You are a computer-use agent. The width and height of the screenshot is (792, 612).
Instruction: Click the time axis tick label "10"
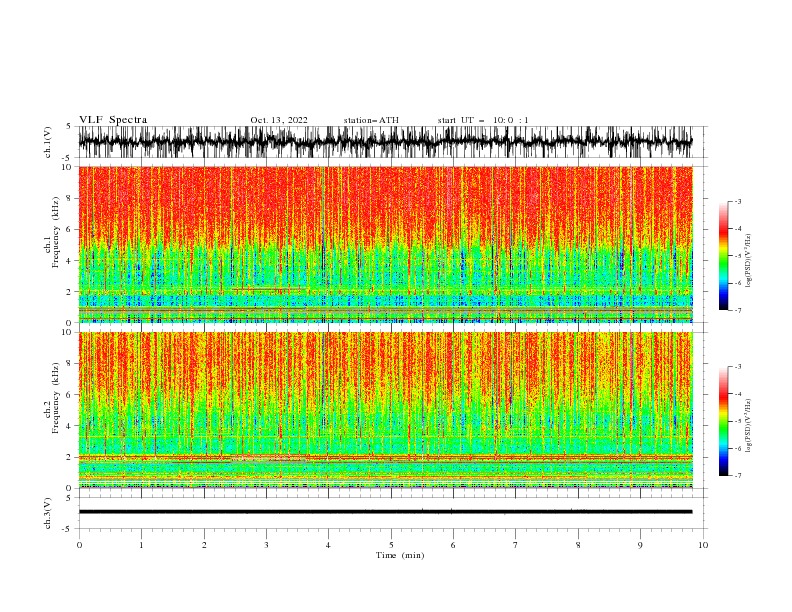click(703, 545)
